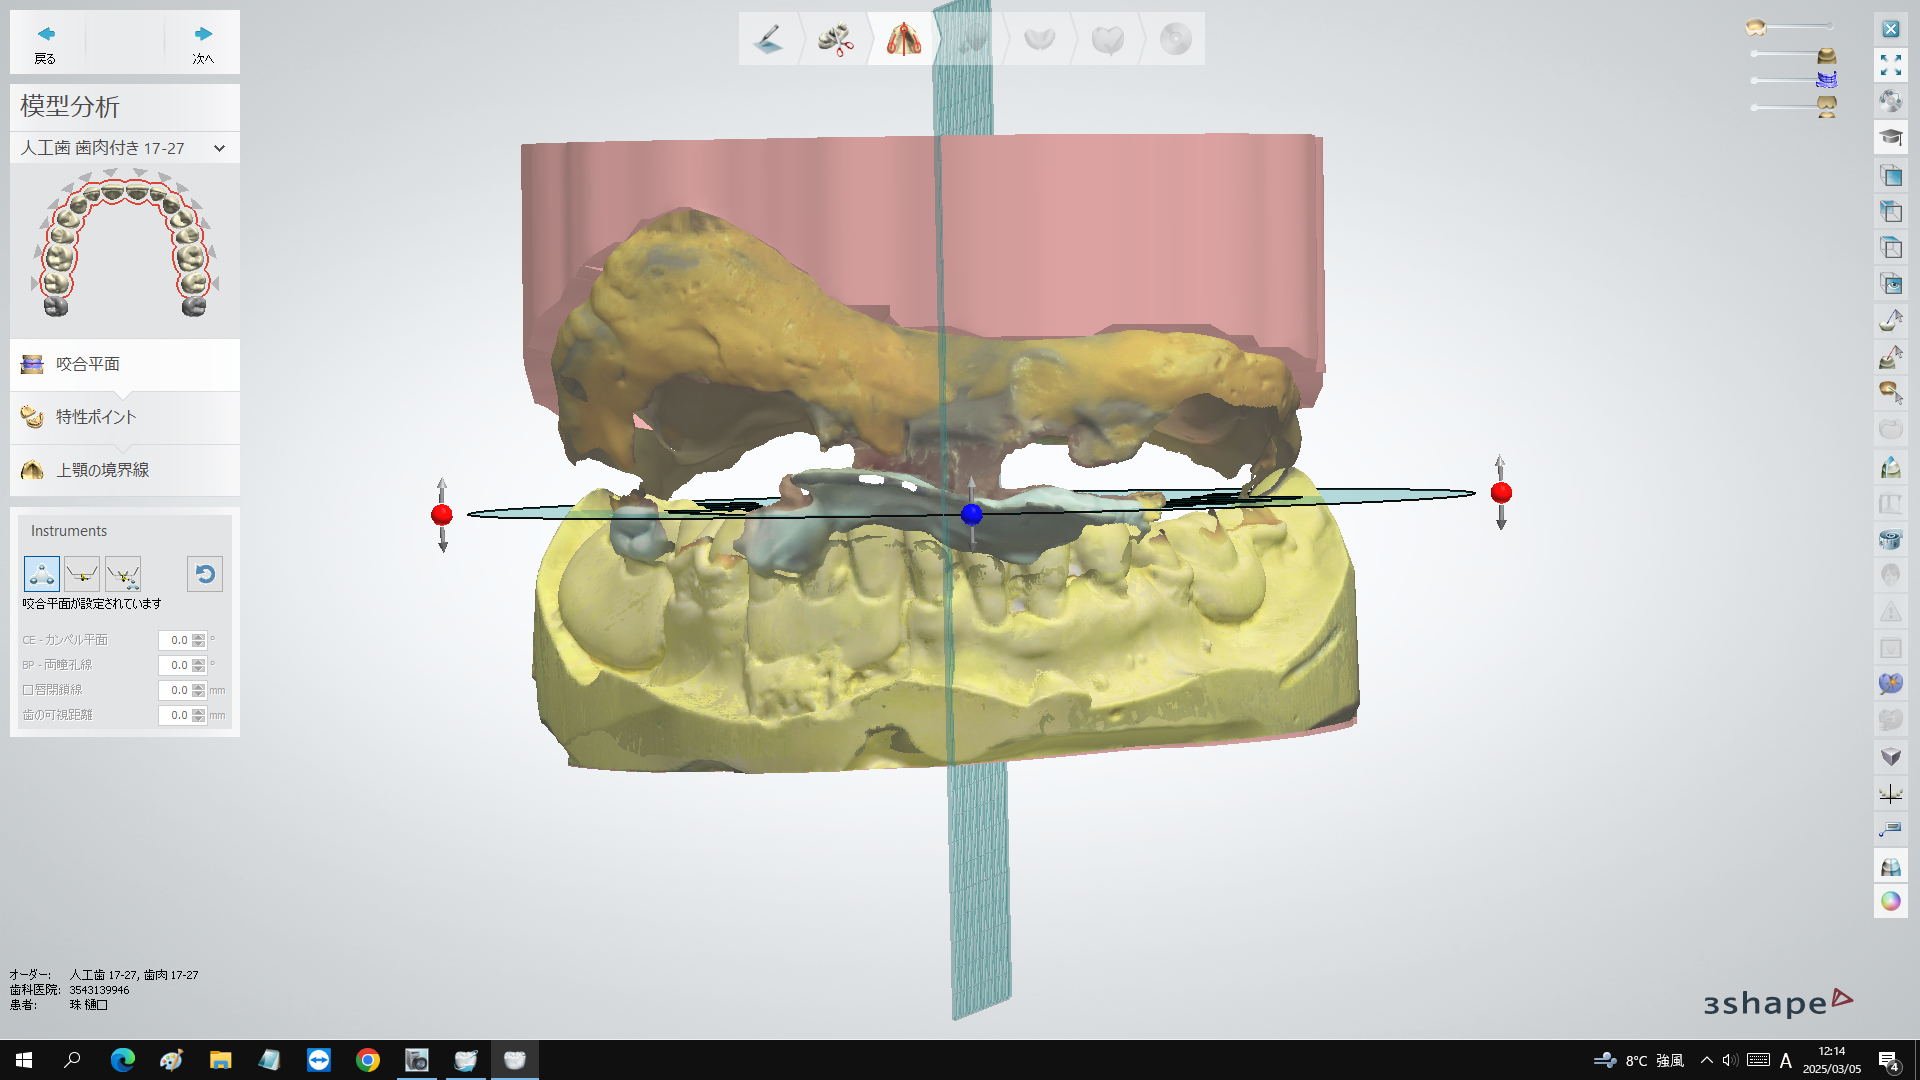Screen dimensions: 1920x1080
Task: Enable the 唇閉鎖線 checkbox
Action: [28, 690]
